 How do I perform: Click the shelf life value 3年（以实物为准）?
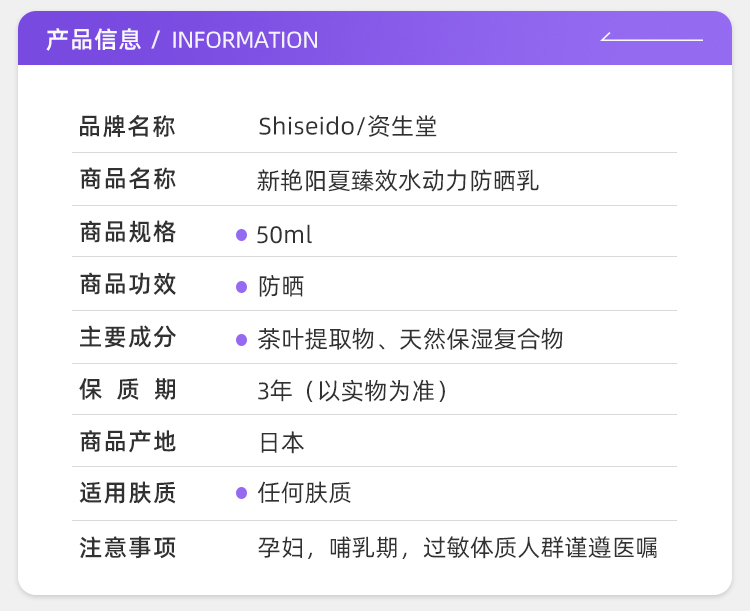click(x=353, y=391)
